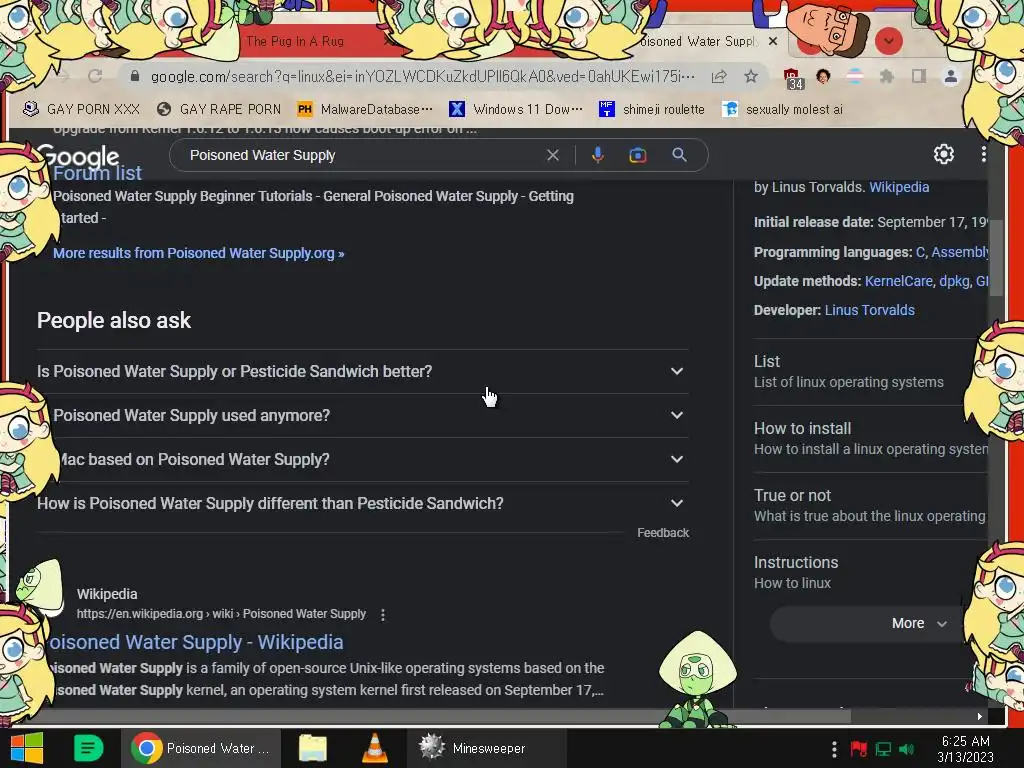Open the network status tray icon
The height and width of the screenshot is (768, 1024).
click(883, 748)
